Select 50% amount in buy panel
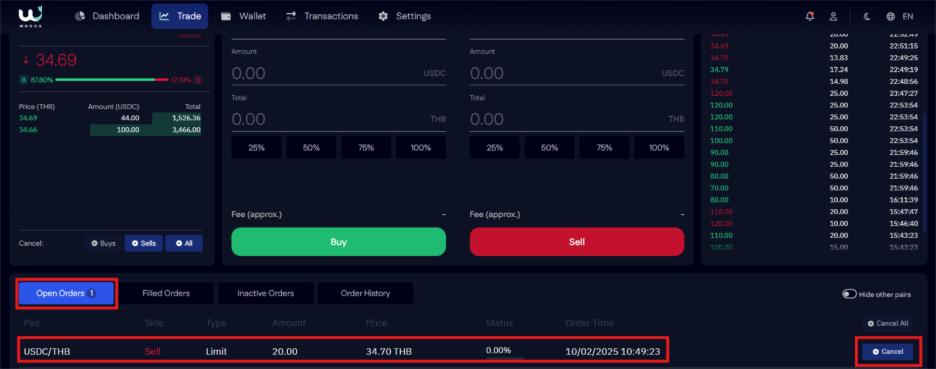 (311, 147)
